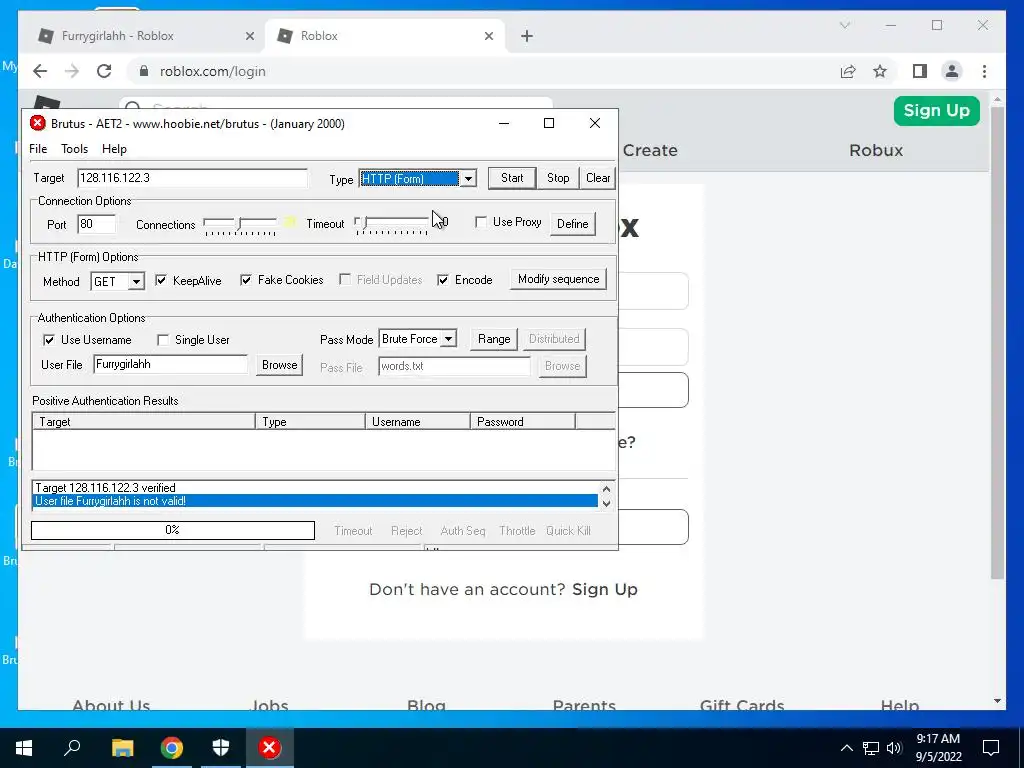Open the Brutus File menu

click(38, 149)
